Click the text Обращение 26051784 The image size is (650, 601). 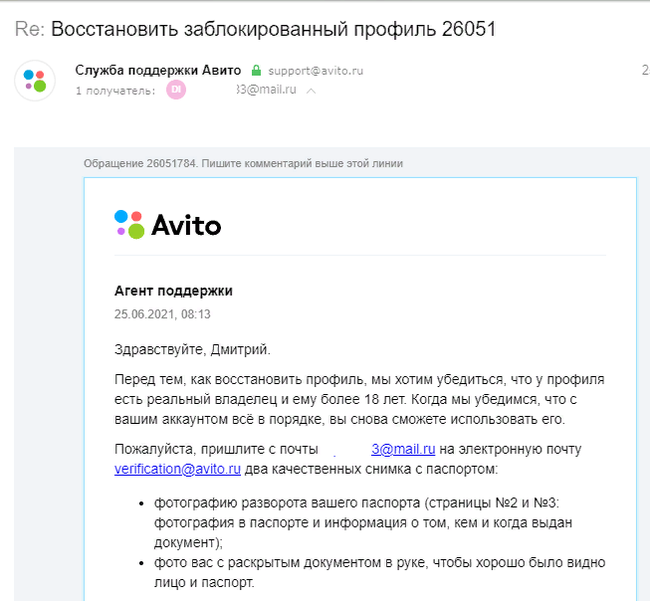pyautogui.click(x=140, y=163)
